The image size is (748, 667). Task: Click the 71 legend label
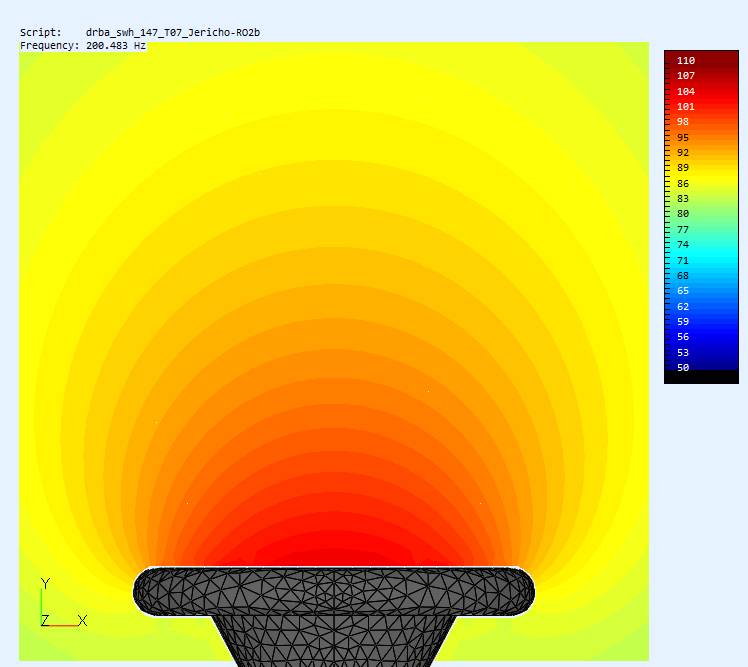point(683,261)
